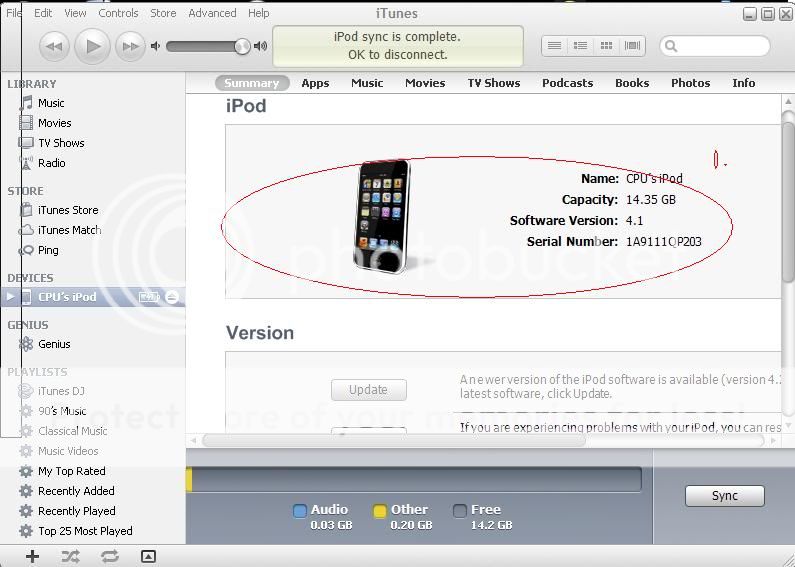Screen dimensions: 795x567
Task: Click the low volume speaker icon
Action: [x=155, y=46]
